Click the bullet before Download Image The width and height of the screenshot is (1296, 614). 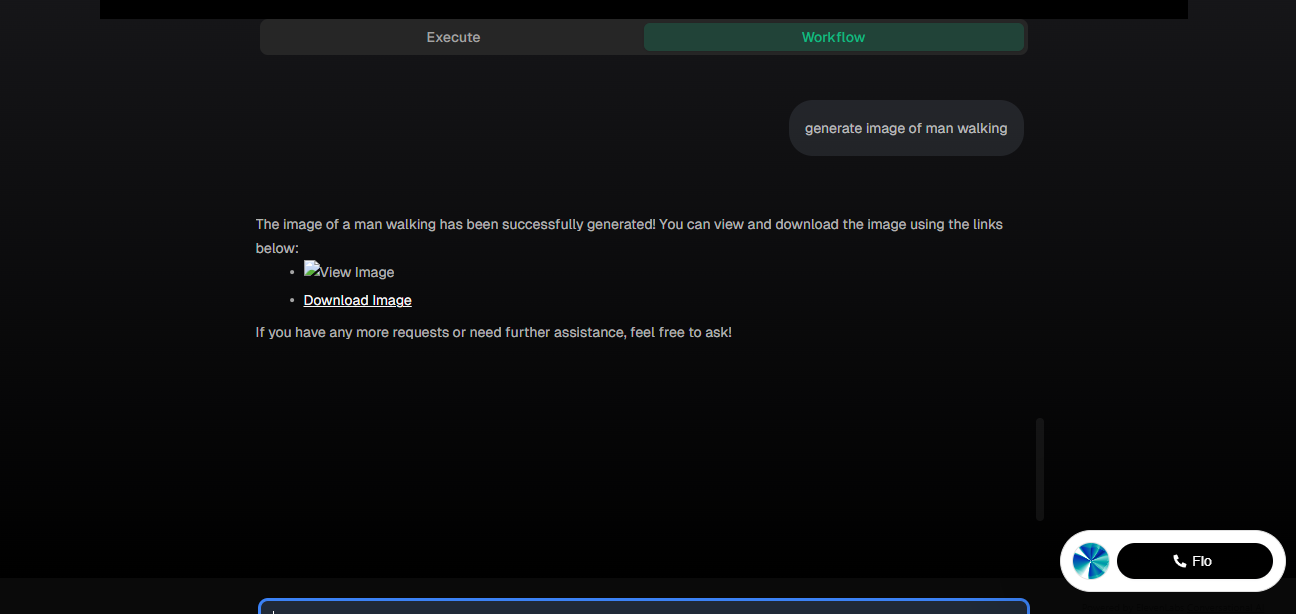point(292,300)
